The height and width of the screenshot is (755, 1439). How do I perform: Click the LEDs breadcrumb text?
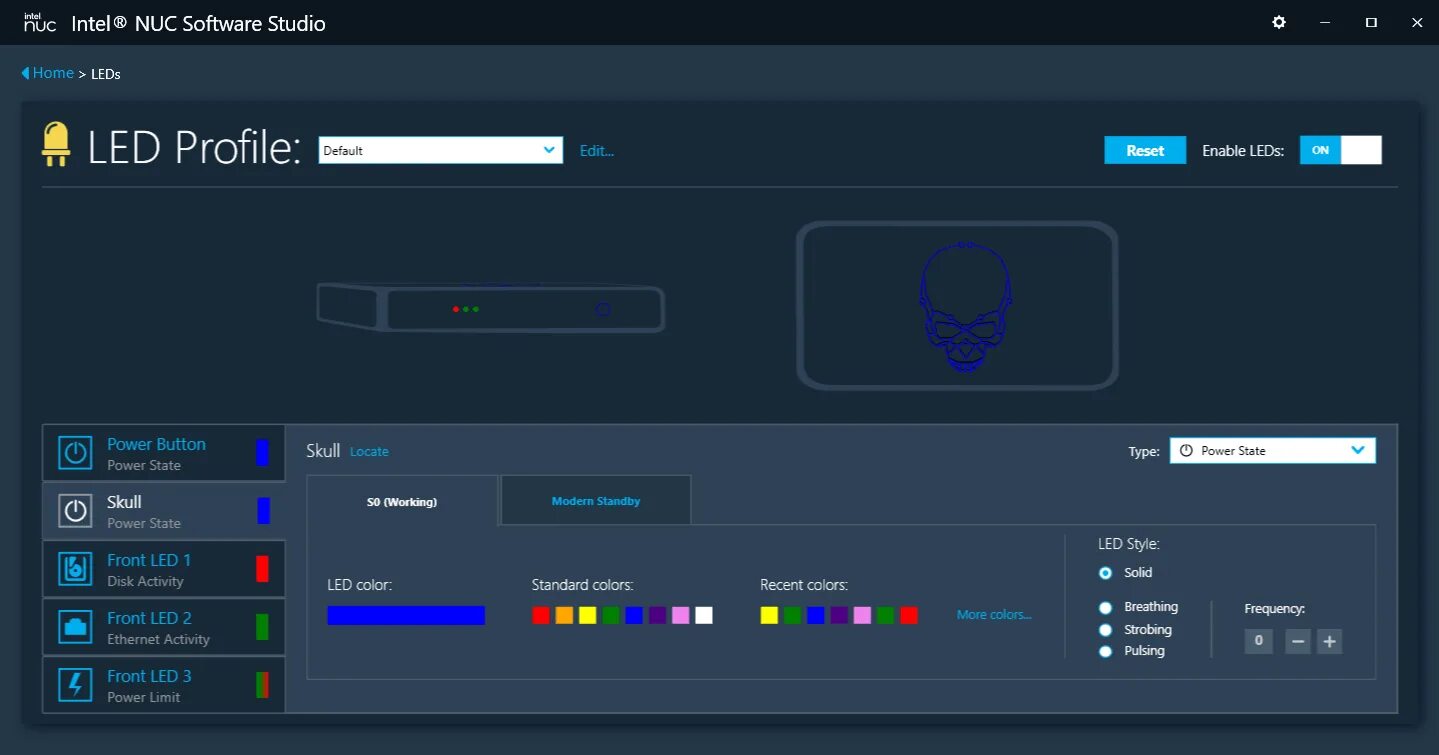point(106,74)
